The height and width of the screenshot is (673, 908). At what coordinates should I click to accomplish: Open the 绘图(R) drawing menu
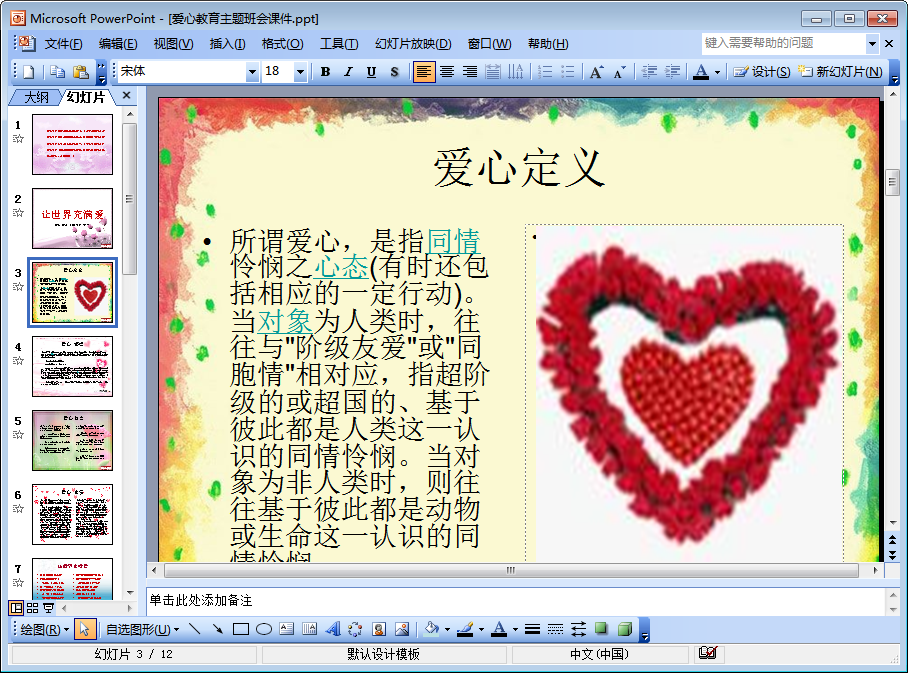[45, 630]
